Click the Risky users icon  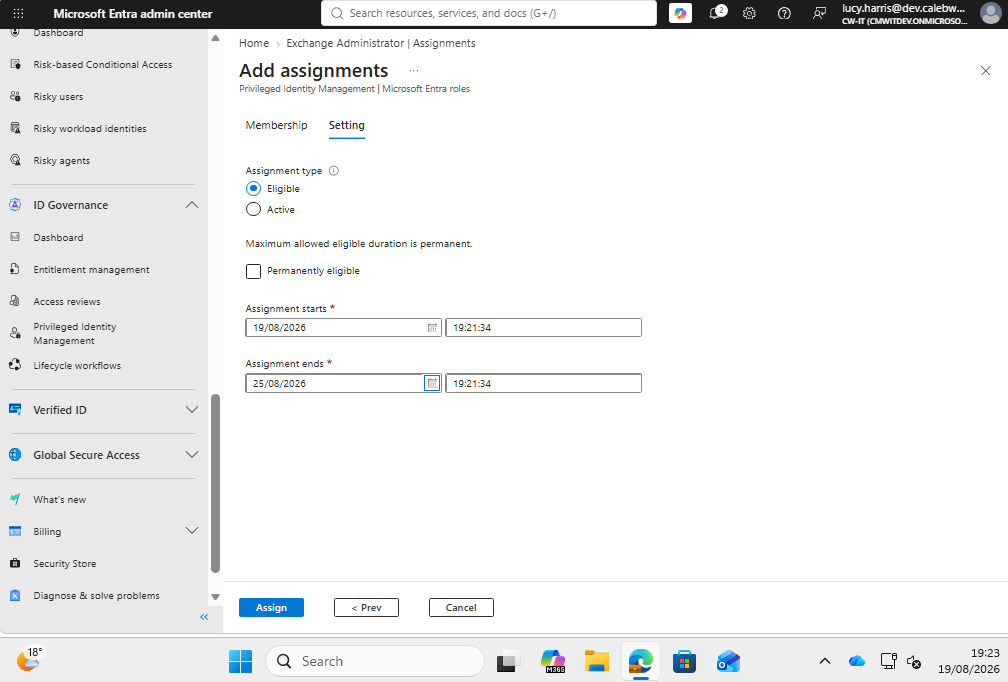15,96
